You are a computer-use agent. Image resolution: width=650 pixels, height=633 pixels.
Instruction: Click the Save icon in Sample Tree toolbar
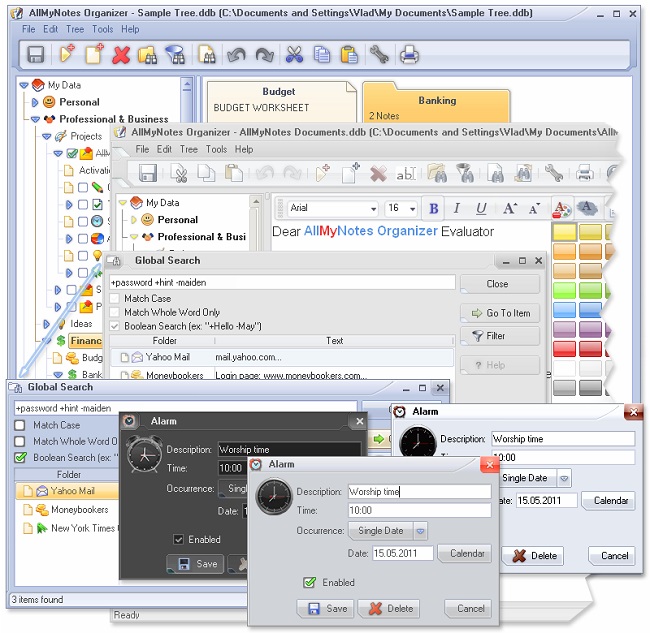36,55
